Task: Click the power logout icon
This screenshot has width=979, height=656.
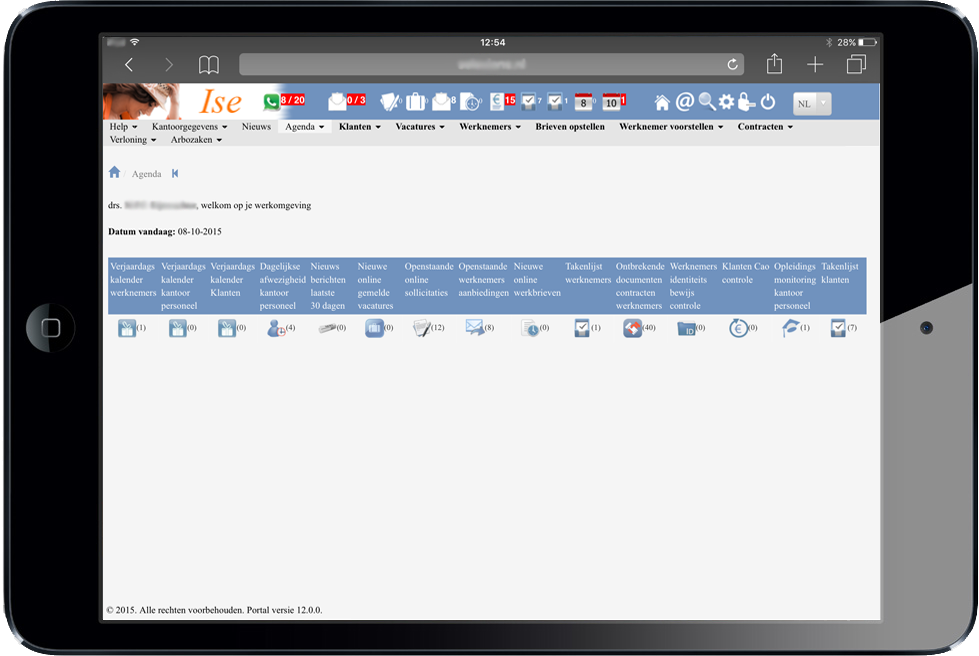Action: tap(768, 102)
